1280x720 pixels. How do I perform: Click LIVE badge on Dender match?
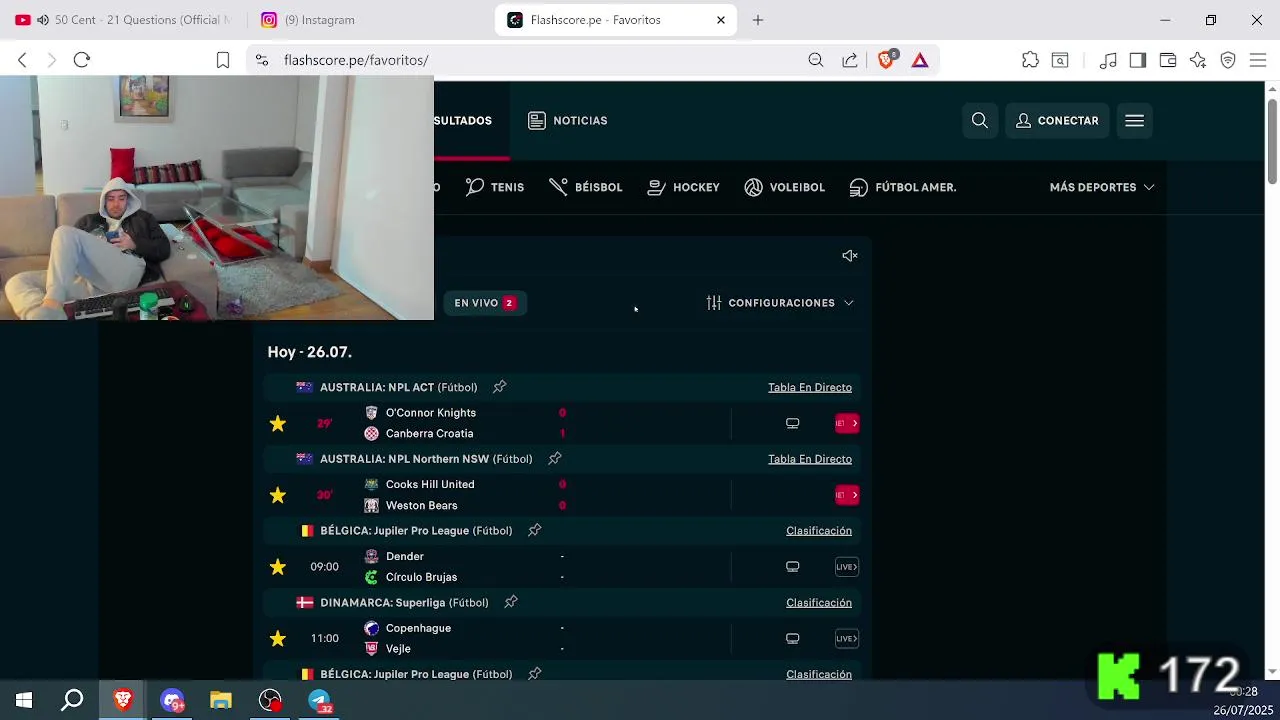tap(847, 567)
